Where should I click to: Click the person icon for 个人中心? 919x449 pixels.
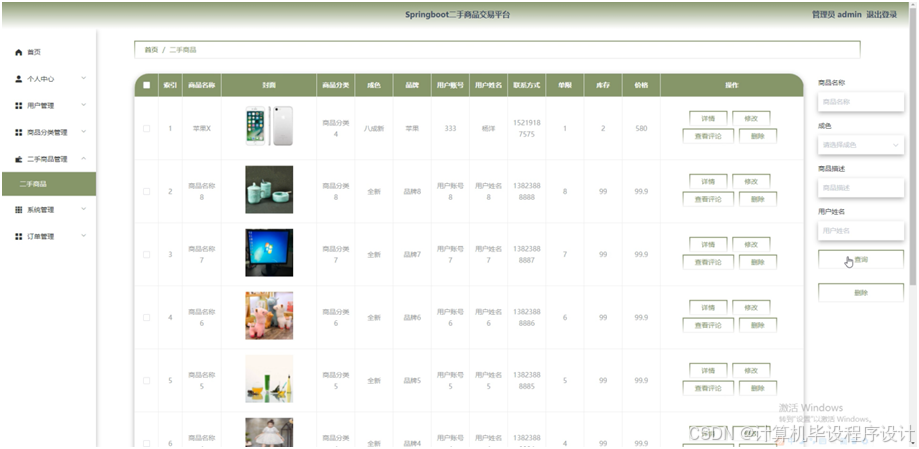click(19, 79)
